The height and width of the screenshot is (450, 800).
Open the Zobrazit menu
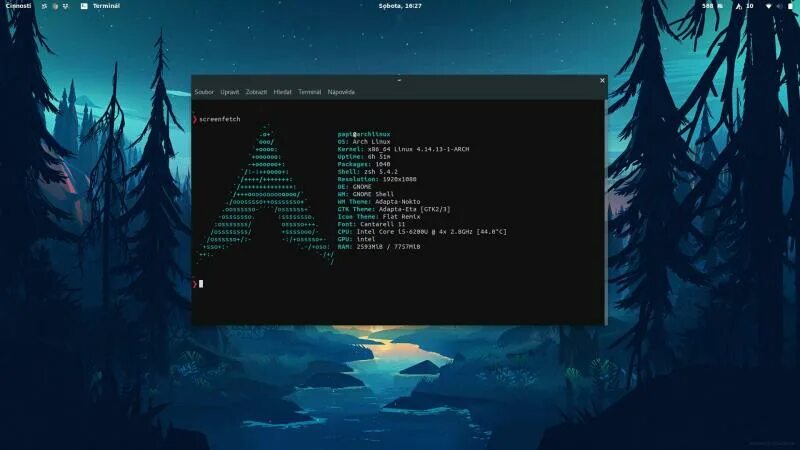pyautogui.click(x=256, y=92)
